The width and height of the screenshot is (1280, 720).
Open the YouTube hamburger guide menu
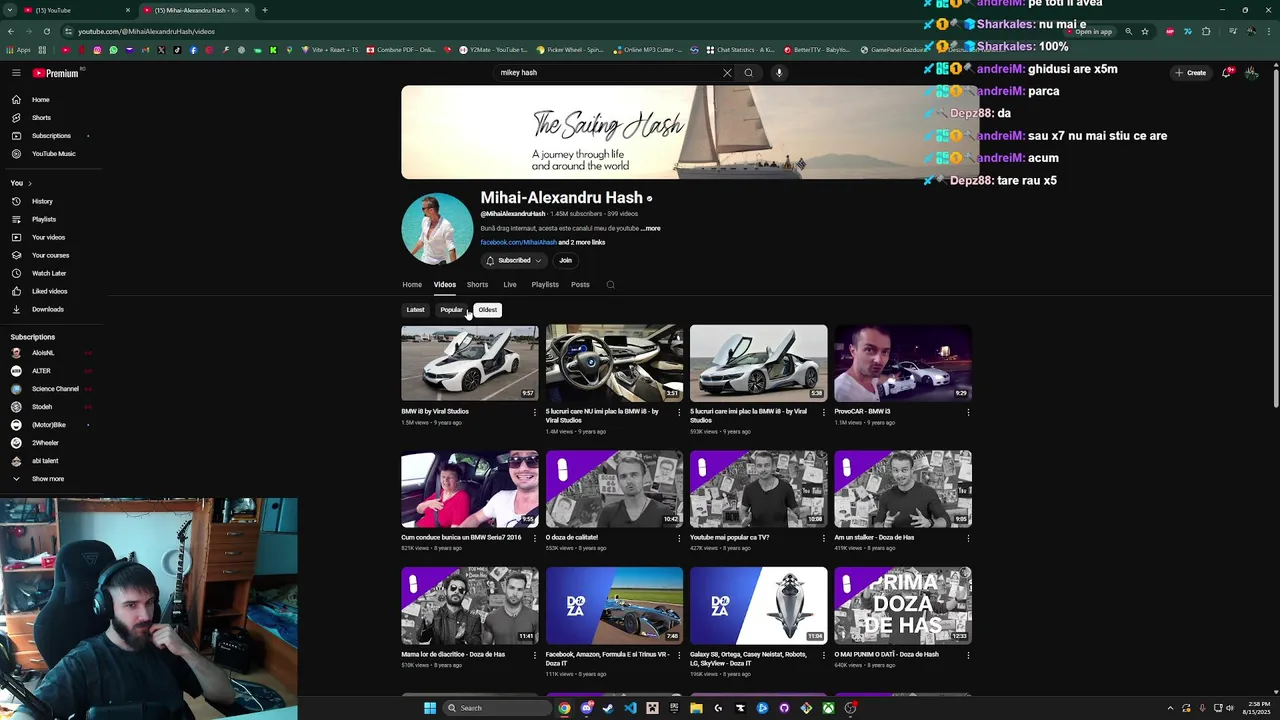(16, 73)
